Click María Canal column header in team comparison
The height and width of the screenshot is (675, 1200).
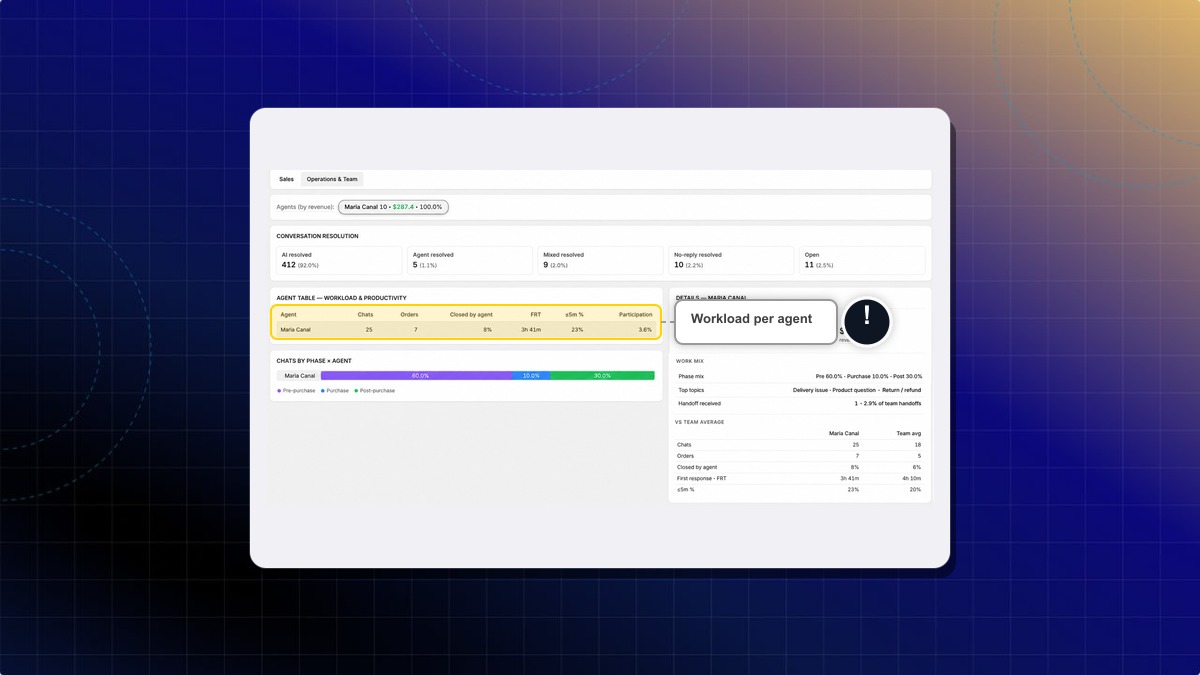[x=844, y=434]
